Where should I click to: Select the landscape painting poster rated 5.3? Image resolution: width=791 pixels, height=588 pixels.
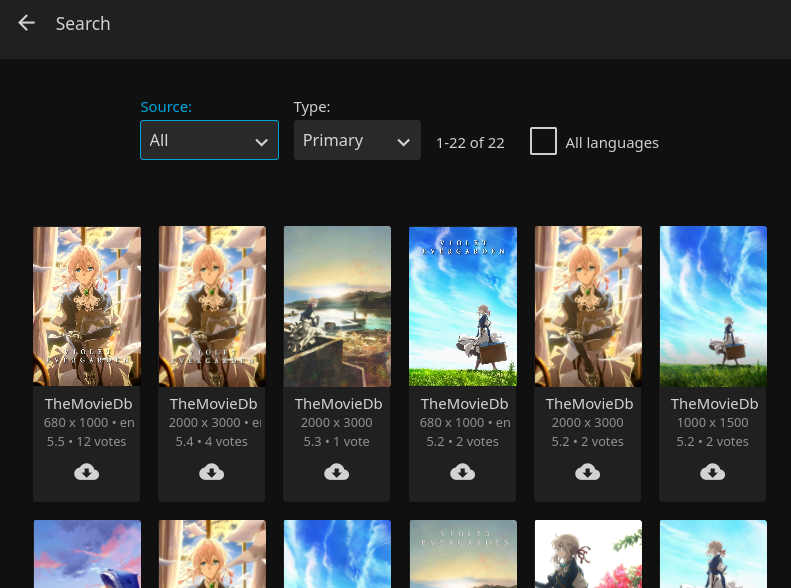coord(337,306)
